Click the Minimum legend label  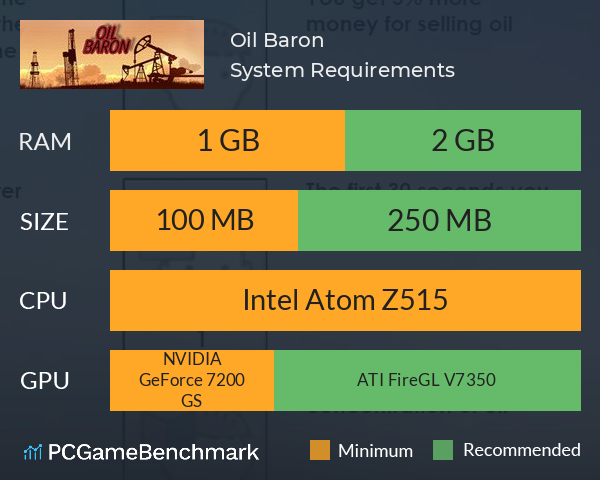click(x=375, y=451)
